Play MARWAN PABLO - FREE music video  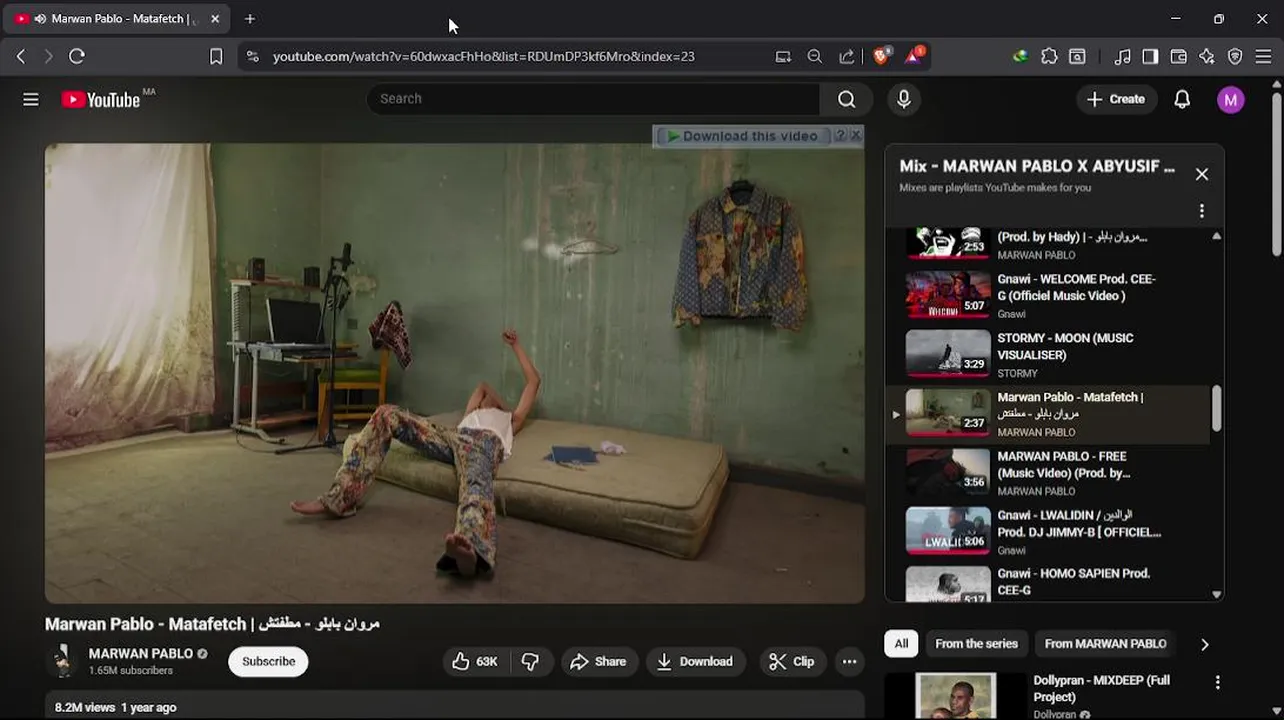1050,472
